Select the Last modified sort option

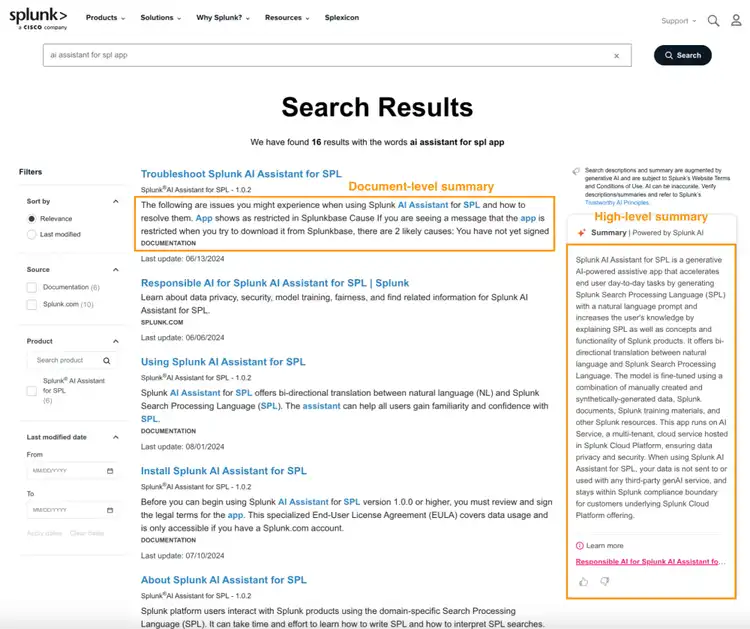tap(32, 234)
